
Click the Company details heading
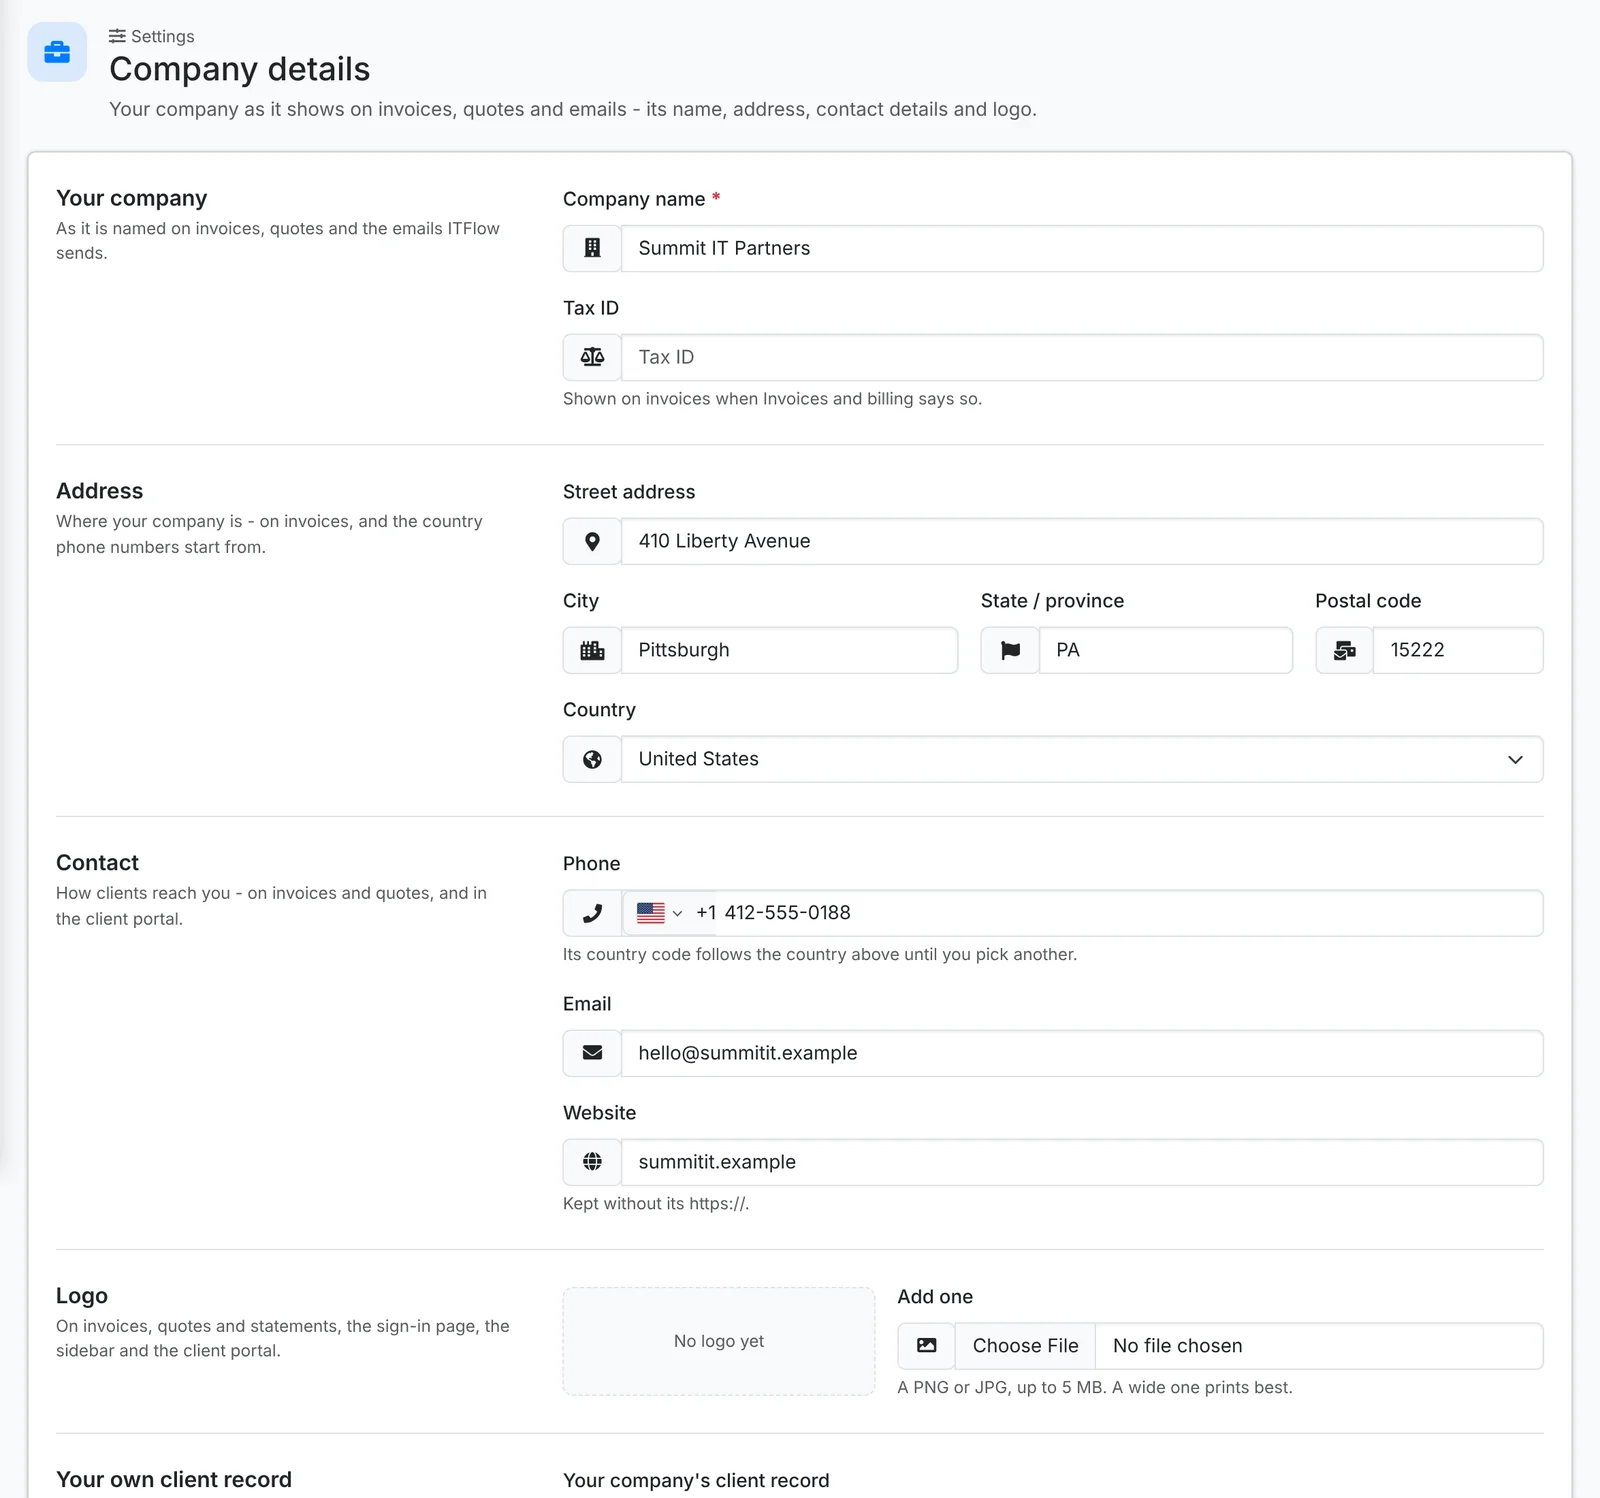point(239,69)
